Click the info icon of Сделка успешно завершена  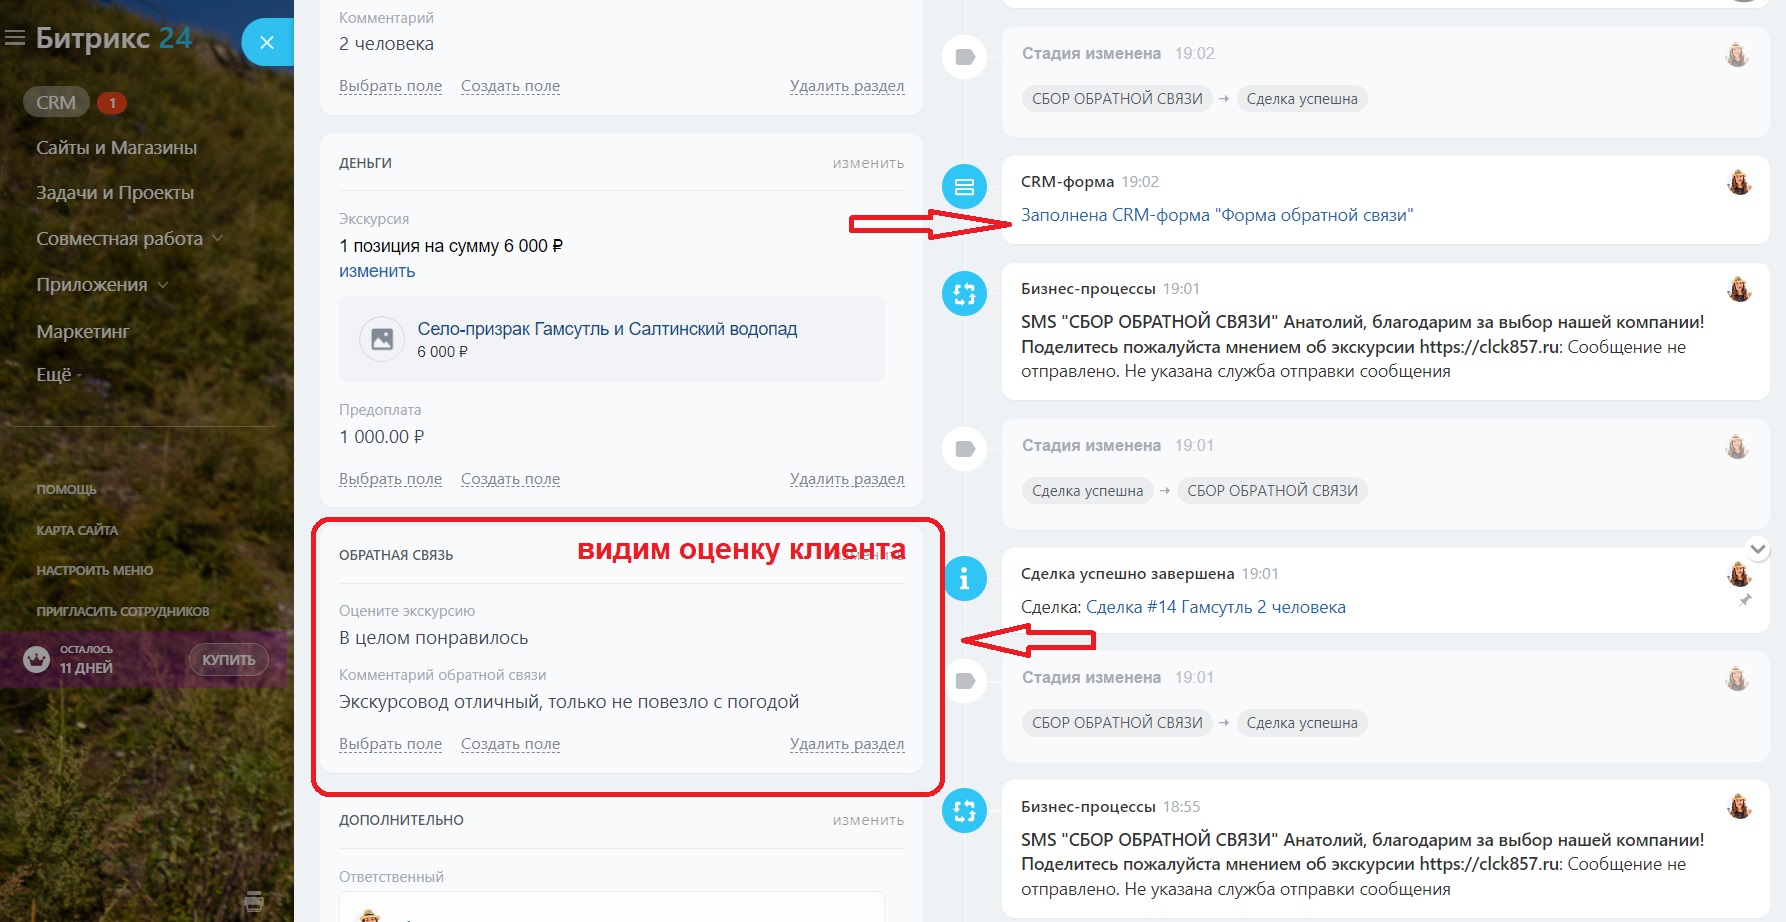click(x=965, y=578)
